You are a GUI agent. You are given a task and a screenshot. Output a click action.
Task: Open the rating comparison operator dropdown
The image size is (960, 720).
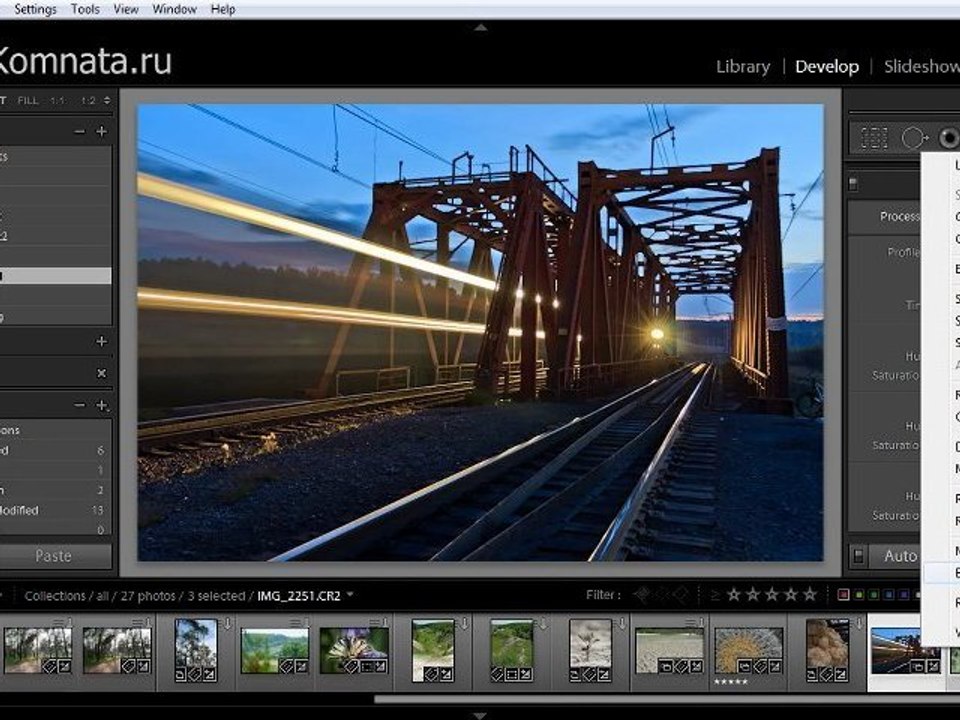(714, 595)
